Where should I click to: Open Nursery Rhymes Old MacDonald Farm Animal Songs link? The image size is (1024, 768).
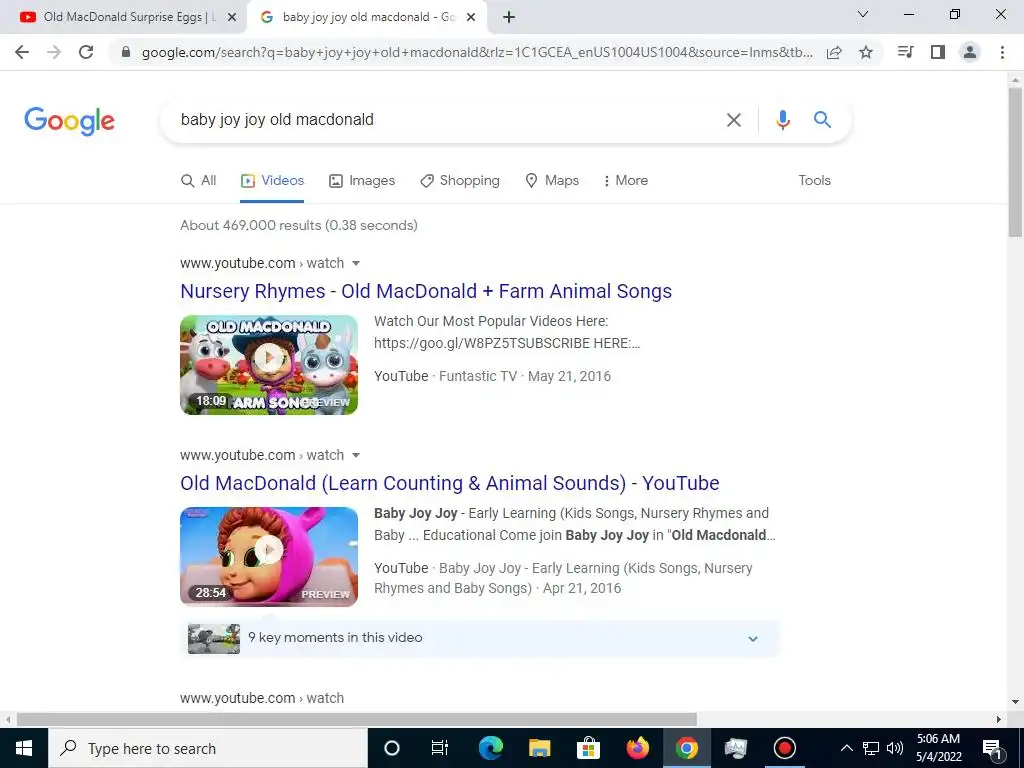pyautogui.click(x=426, y=291)
